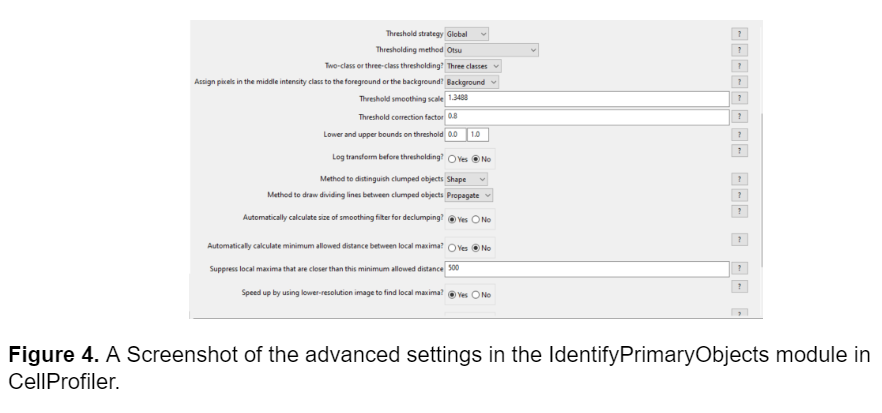Viewport: 882px width, 413px height.
Task: Open help for Suppress local maxima distance
Action: pos(740,269)
